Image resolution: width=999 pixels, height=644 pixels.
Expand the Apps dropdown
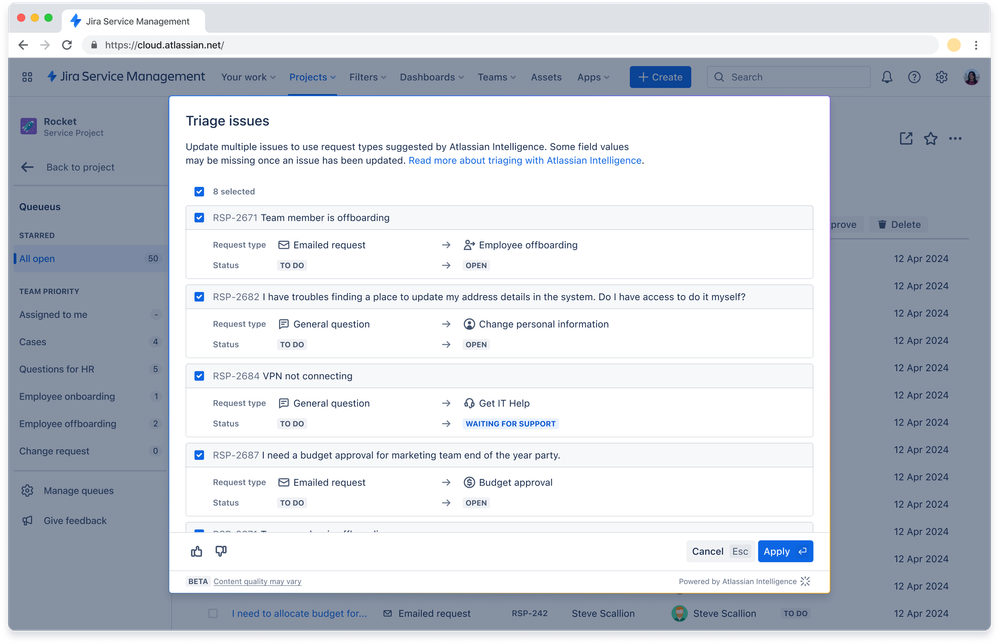(593, 77)
